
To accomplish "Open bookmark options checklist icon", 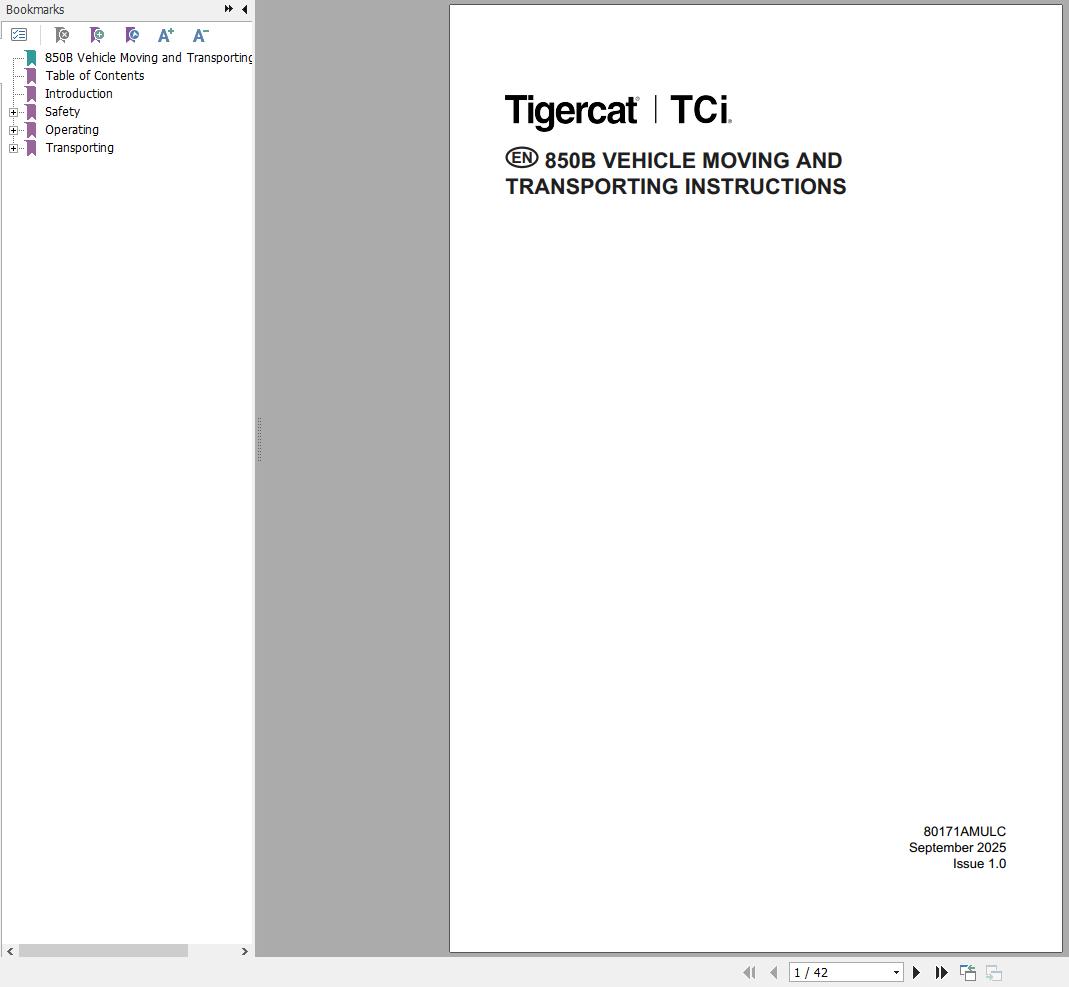I will pos(19,34).
